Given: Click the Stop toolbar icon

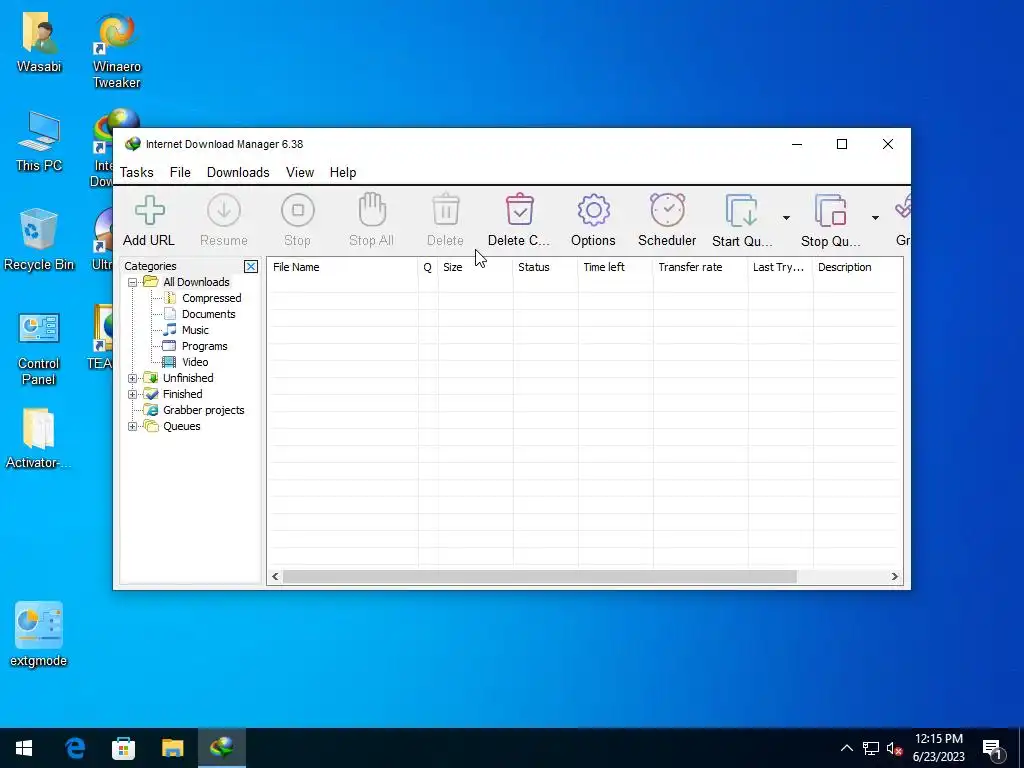Looking at the screenshot, I should (x=297, y=210).
